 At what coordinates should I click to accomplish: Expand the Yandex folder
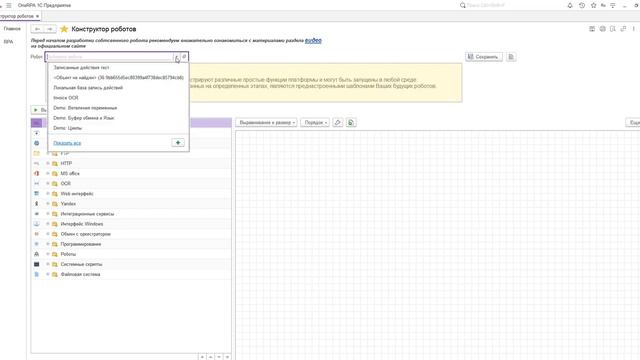coord(48,204)
